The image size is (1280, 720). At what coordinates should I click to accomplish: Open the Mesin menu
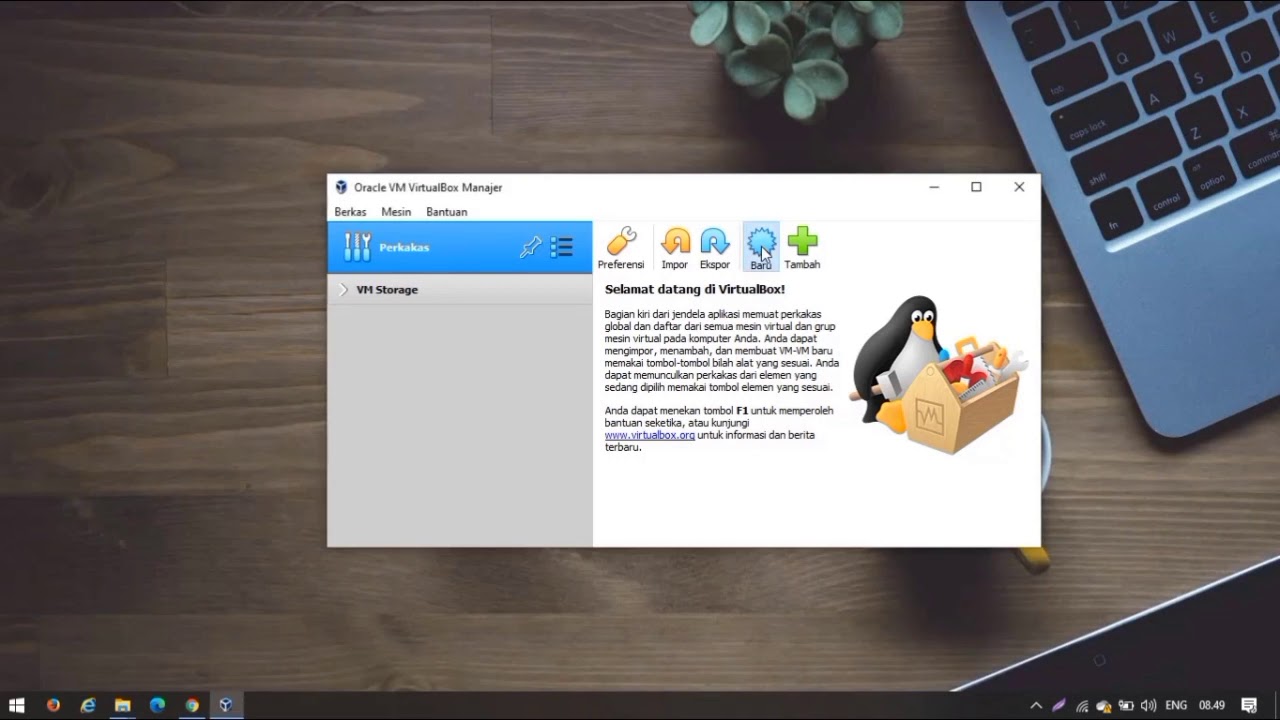(x=396, y=212)
